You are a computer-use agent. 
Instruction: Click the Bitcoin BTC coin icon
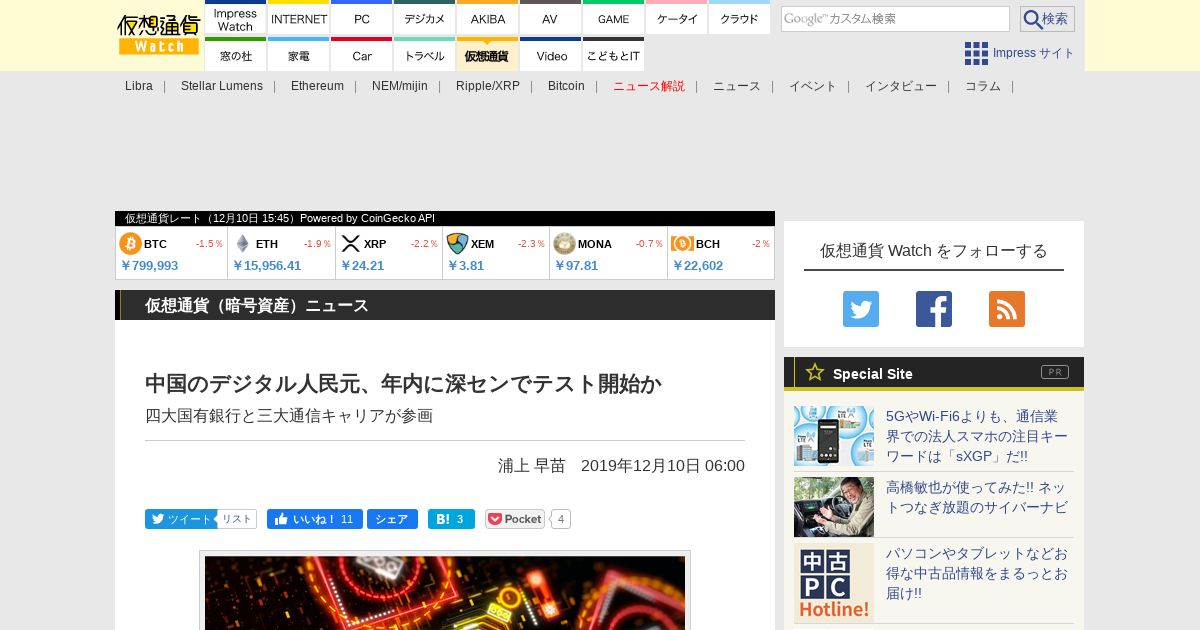pos(130,244)
